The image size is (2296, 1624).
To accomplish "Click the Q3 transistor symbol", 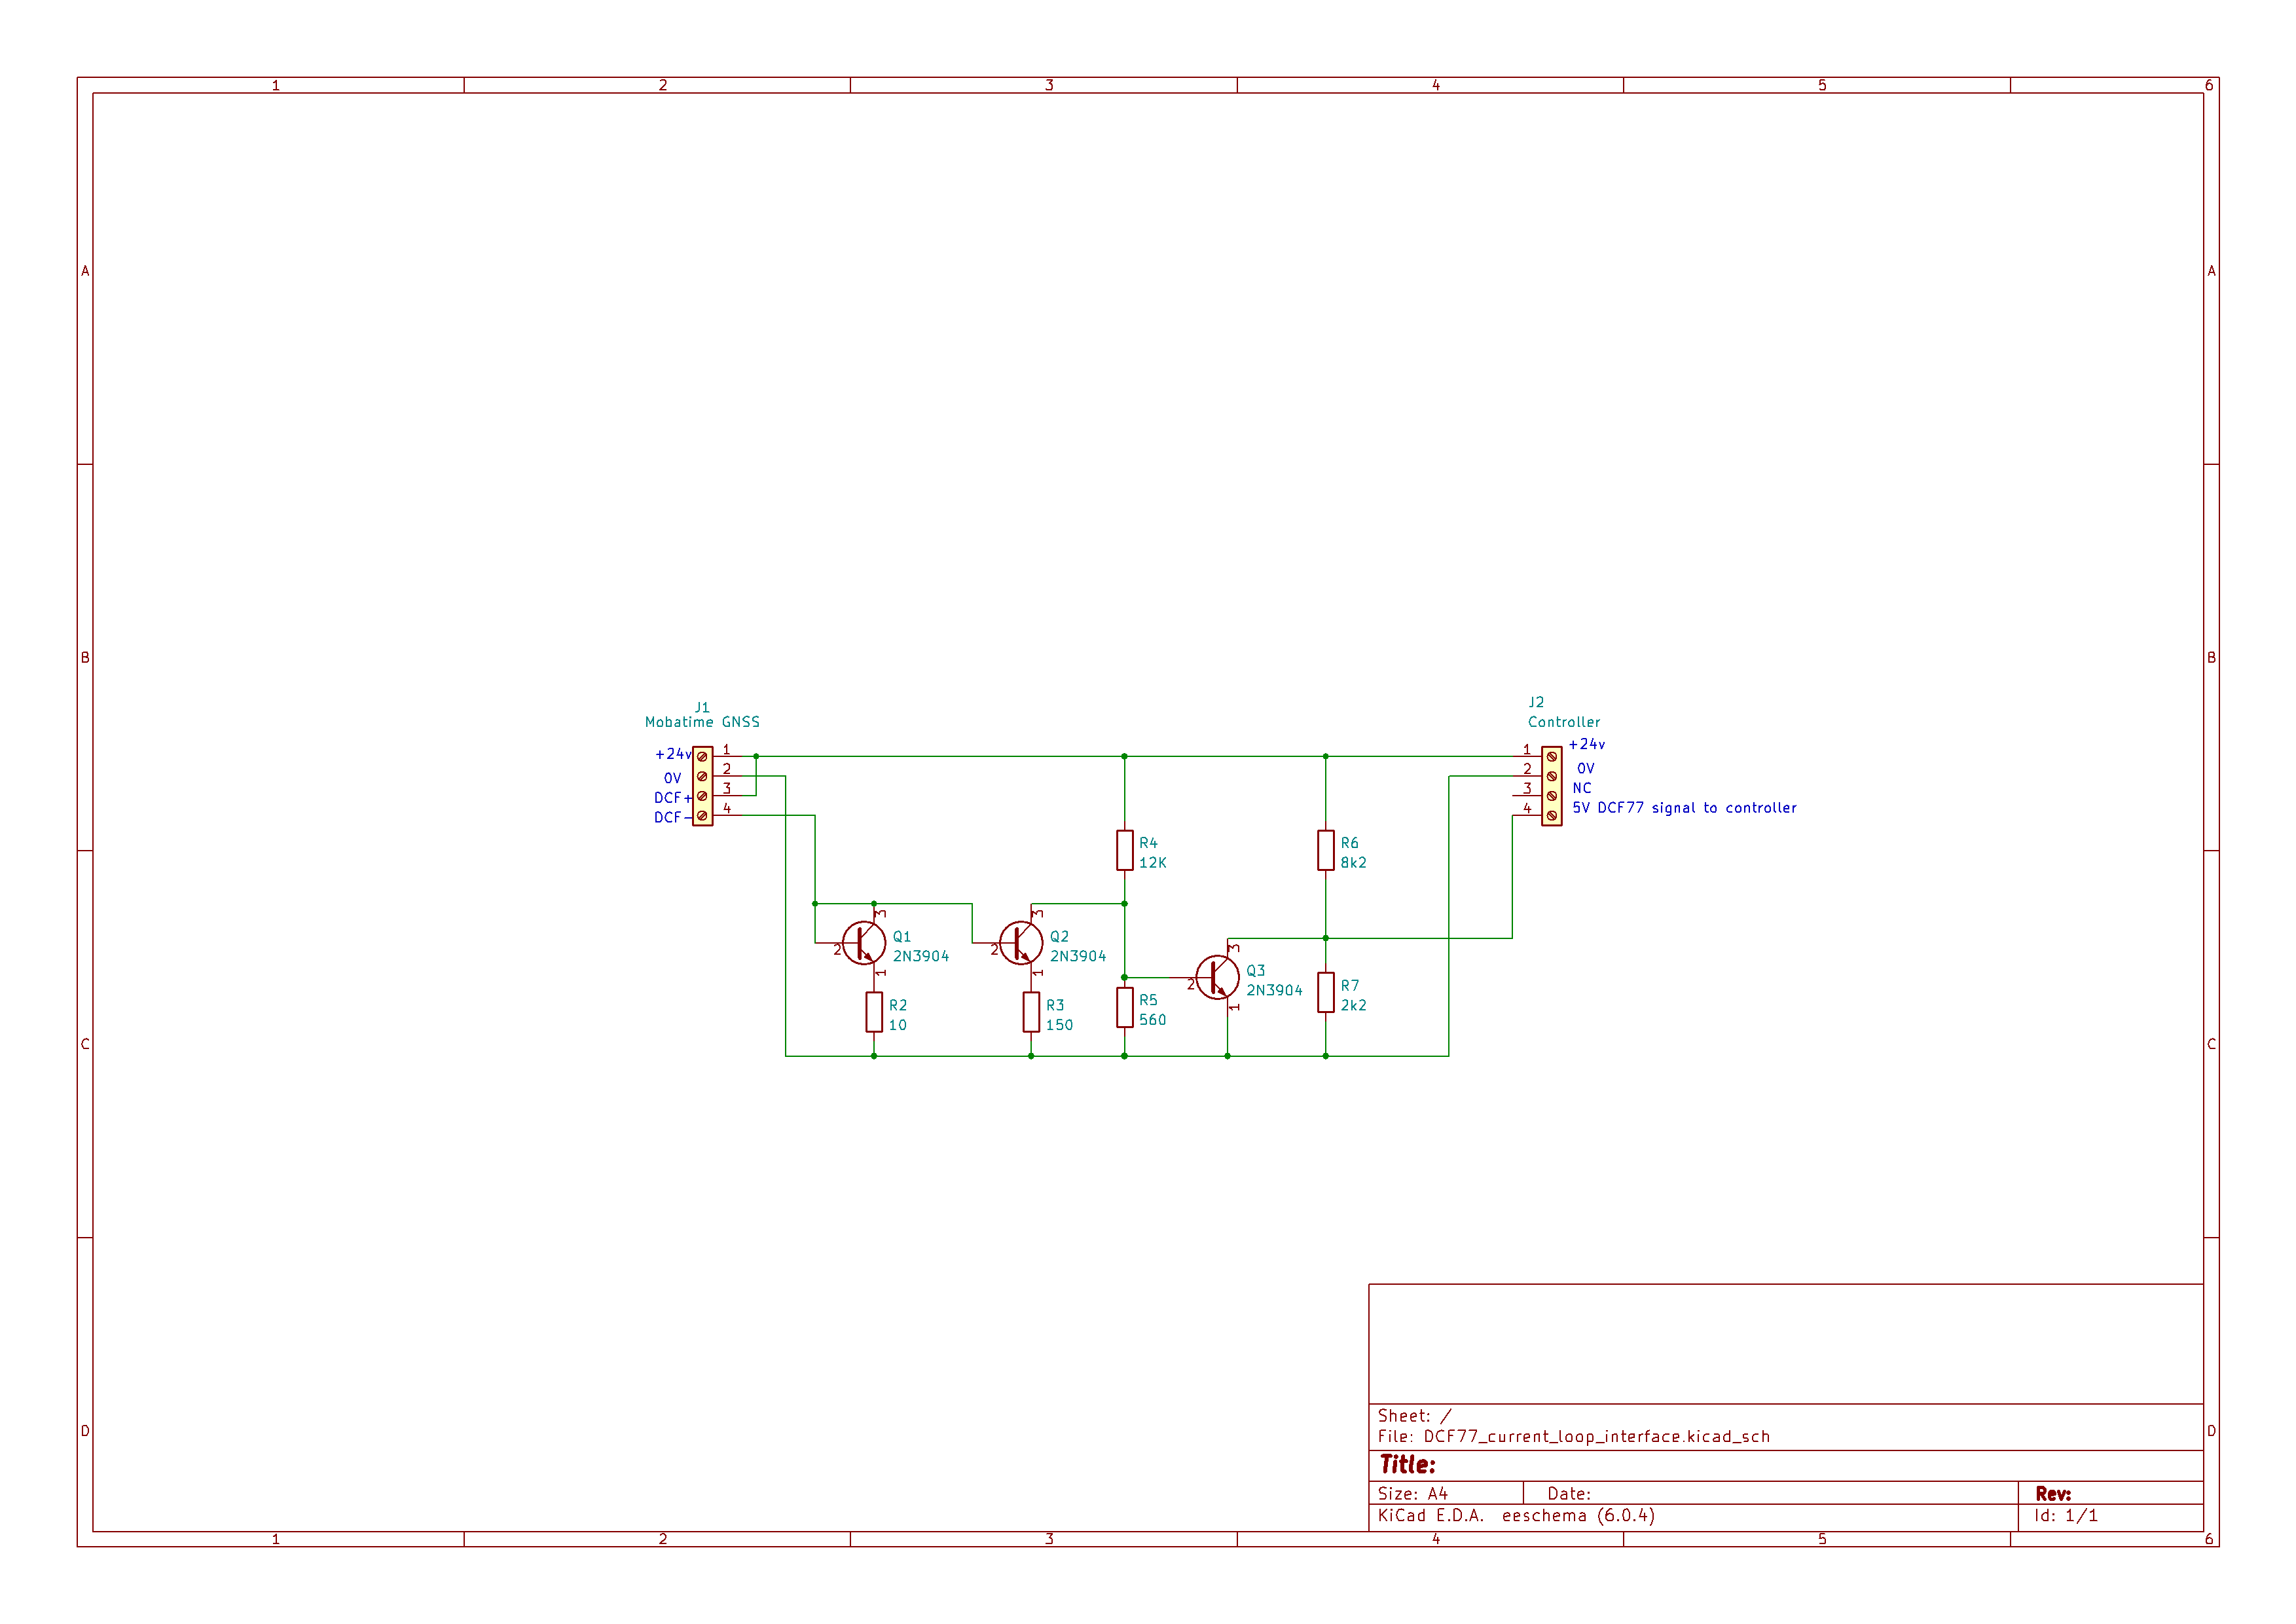I will (x=1217, y=978).
